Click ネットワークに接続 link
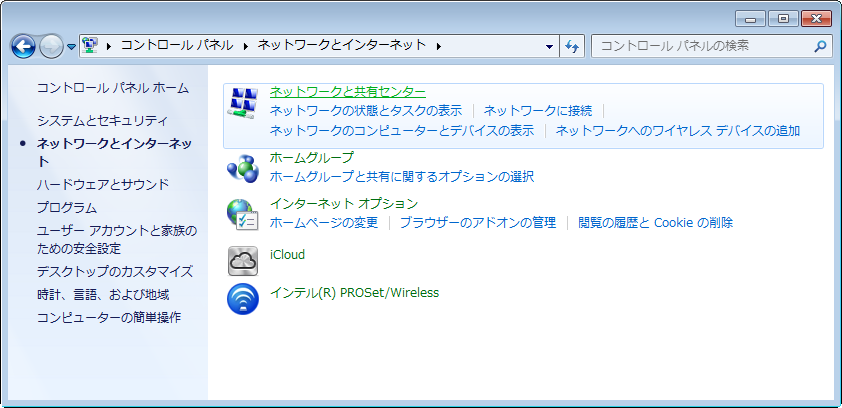This screenshot has width=842, height=408. click(538, 111)
